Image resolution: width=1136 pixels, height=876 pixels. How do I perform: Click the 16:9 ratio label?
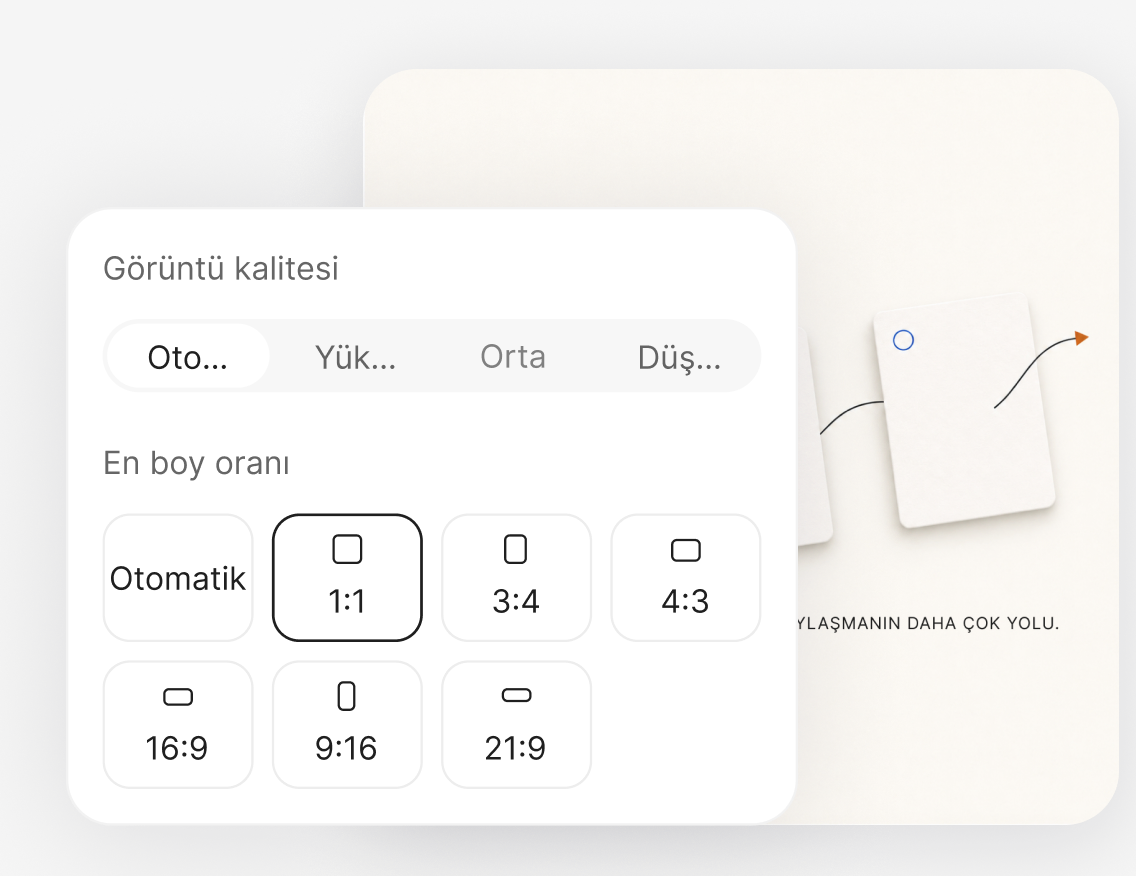pos(177,748)
